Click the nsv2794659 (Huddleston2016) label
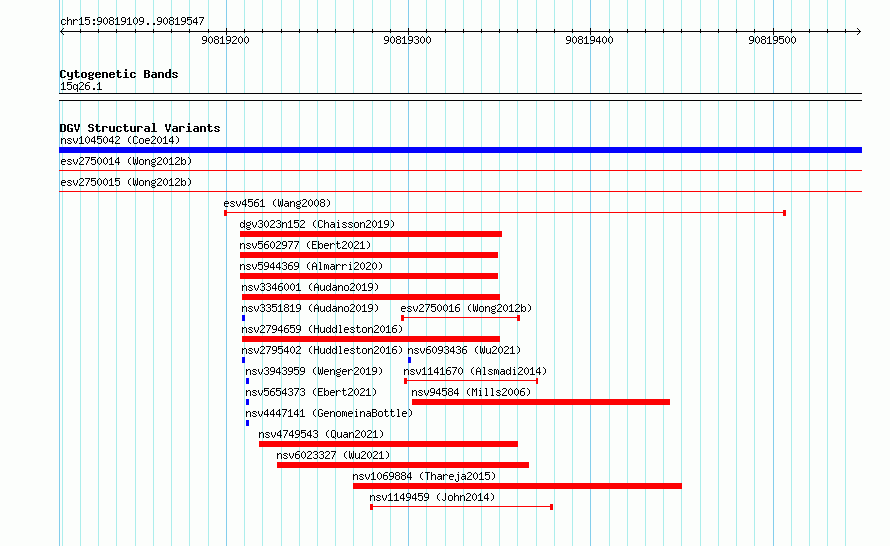The width and height of the screenshot is (890, 546). tap(322, 329)
